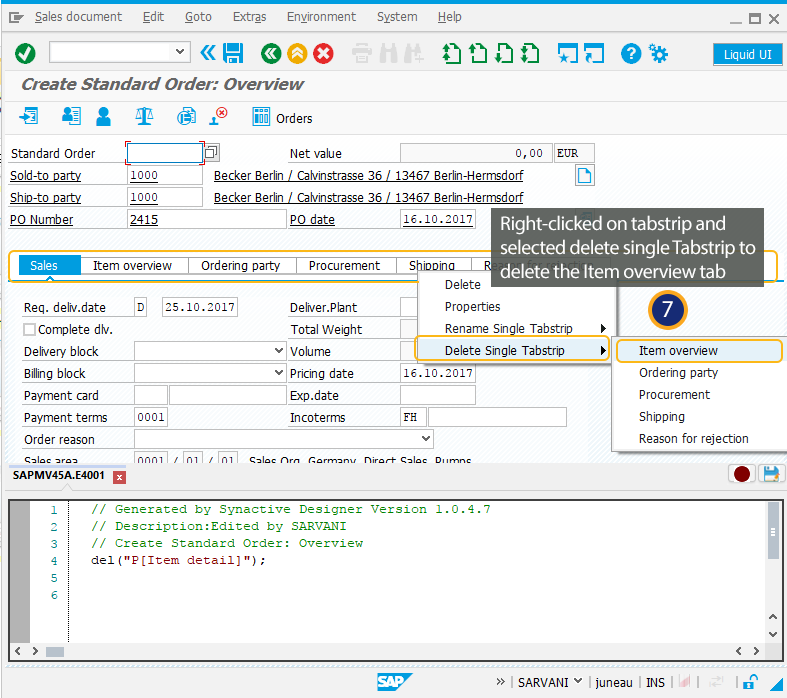Click the green Enter checkmark icon
This screenshot has width=787, height=698.
pos(25,53)
